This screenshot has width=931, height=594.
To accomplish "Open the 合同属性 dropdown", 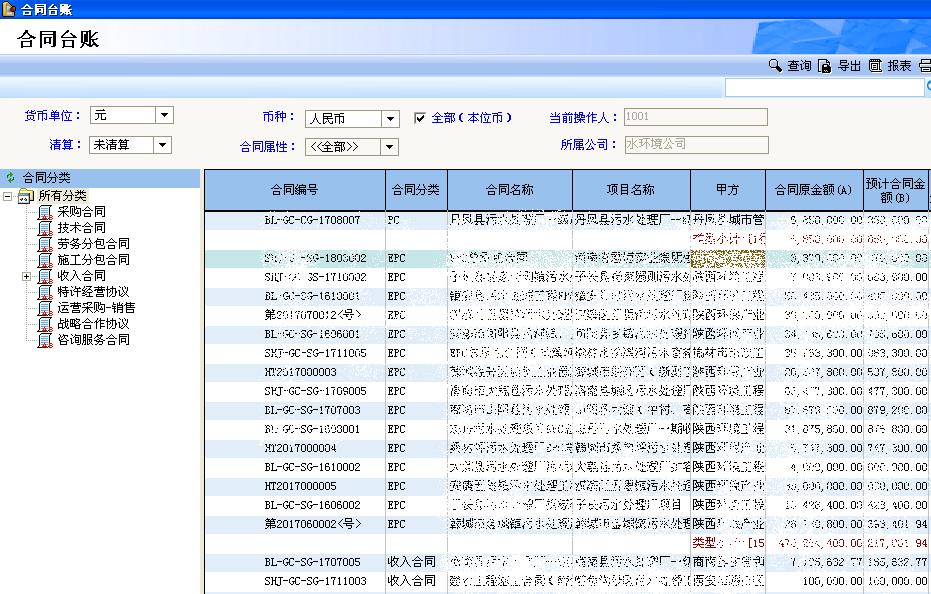I will point(389,147).
